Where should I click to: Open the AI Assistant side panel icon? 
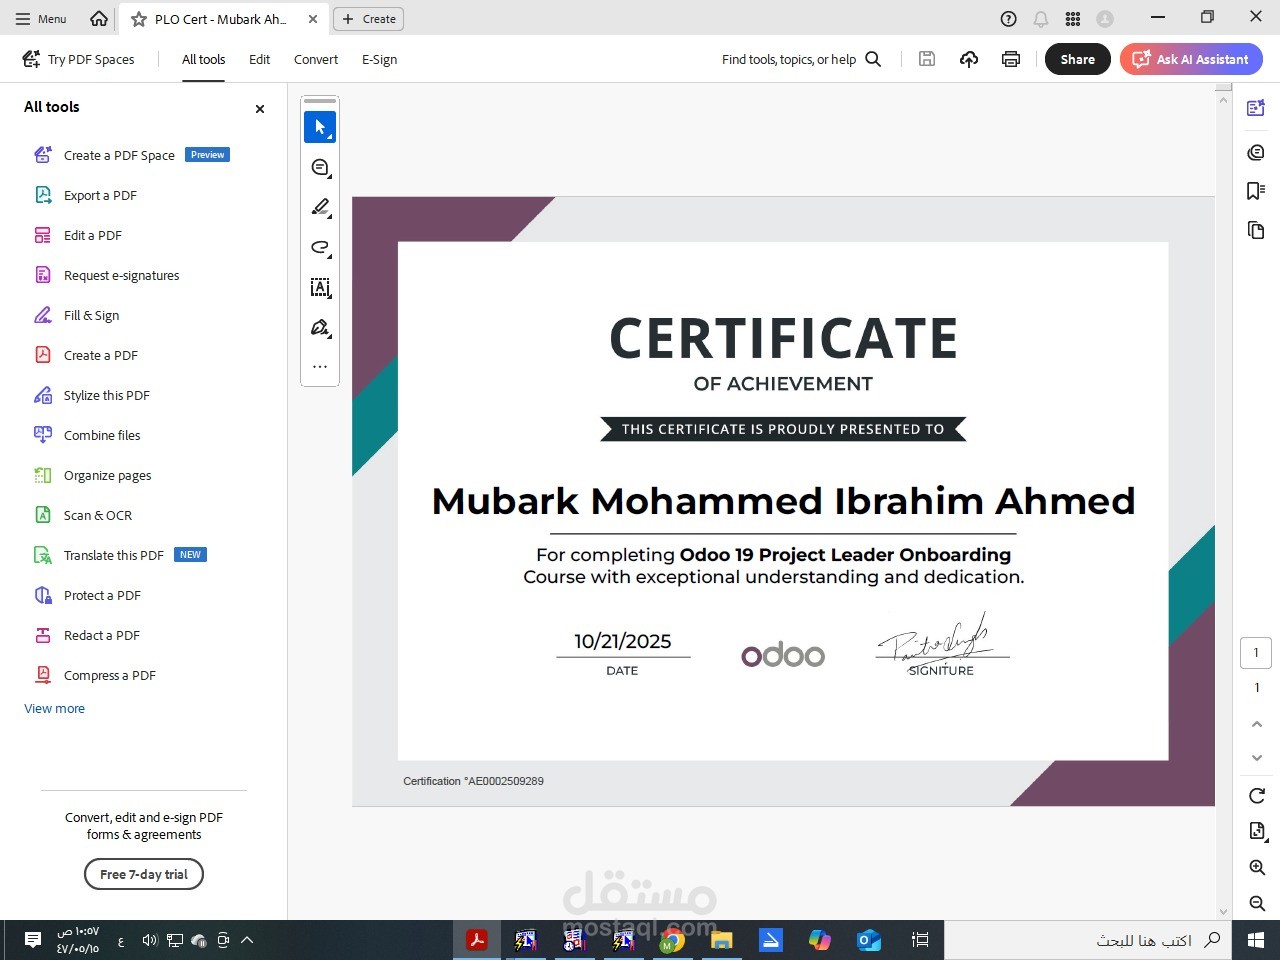click(x=1256, y=108)
